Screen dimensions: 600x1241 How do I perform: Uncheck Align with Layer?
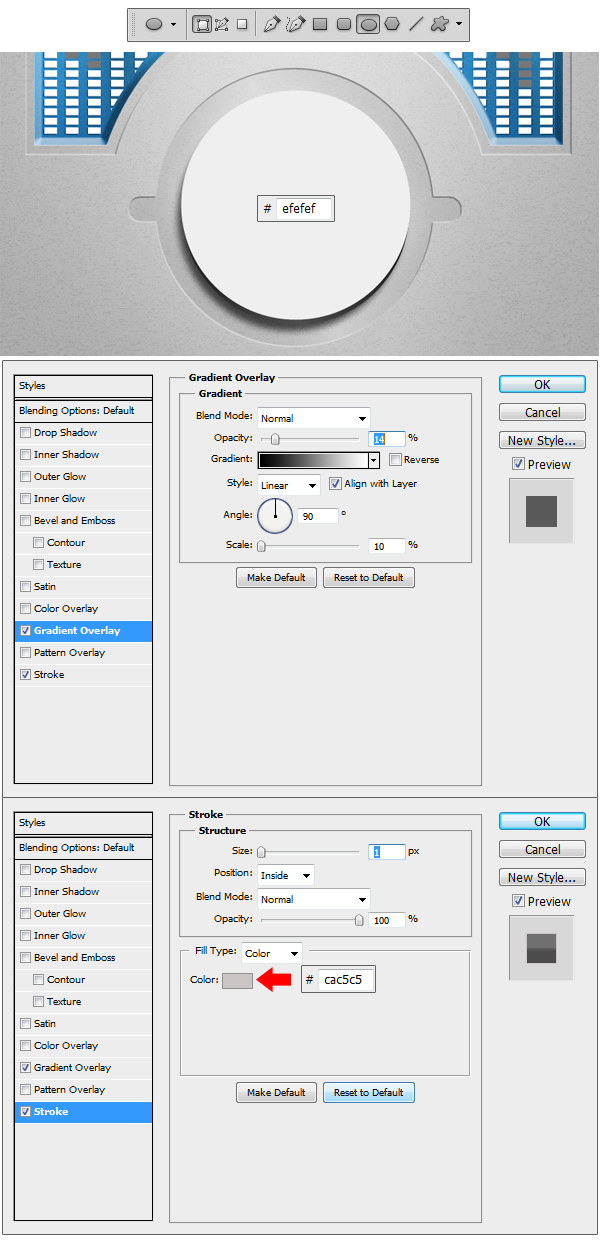pyautogui.click(x=336, y=484)
